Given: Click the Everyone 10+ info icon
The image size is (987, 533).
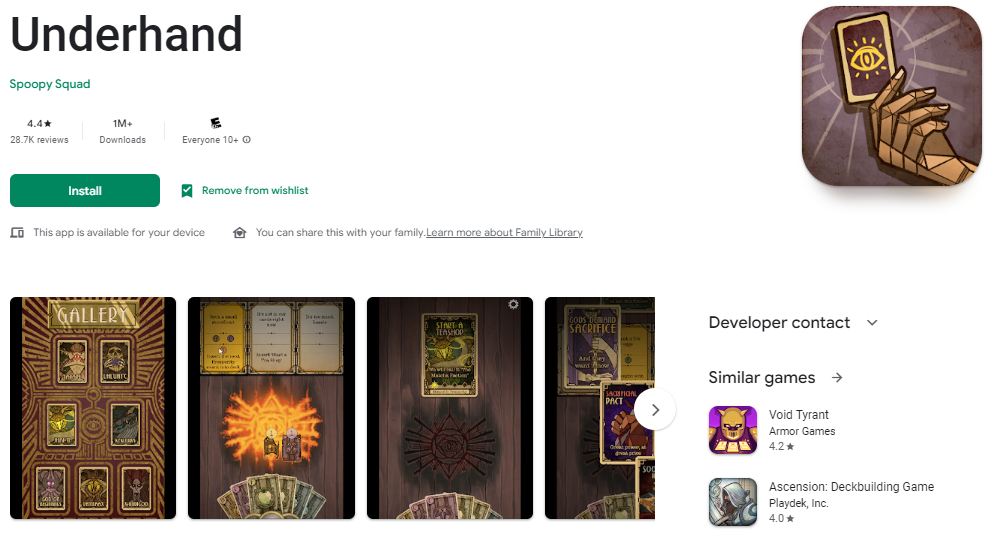Looking at the screenshot, I should point(247,140).
